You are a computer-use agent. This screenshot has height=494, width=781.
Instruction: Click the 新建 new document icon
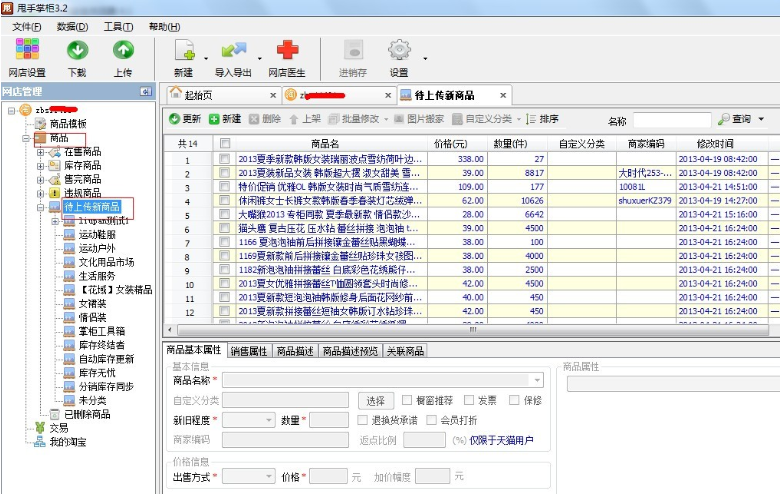click(x=184, y=50)
